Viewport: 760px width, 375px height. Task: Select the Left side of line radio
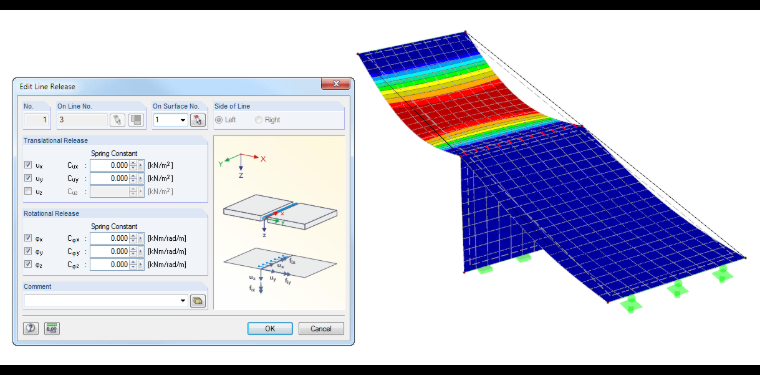pos(219,120)
